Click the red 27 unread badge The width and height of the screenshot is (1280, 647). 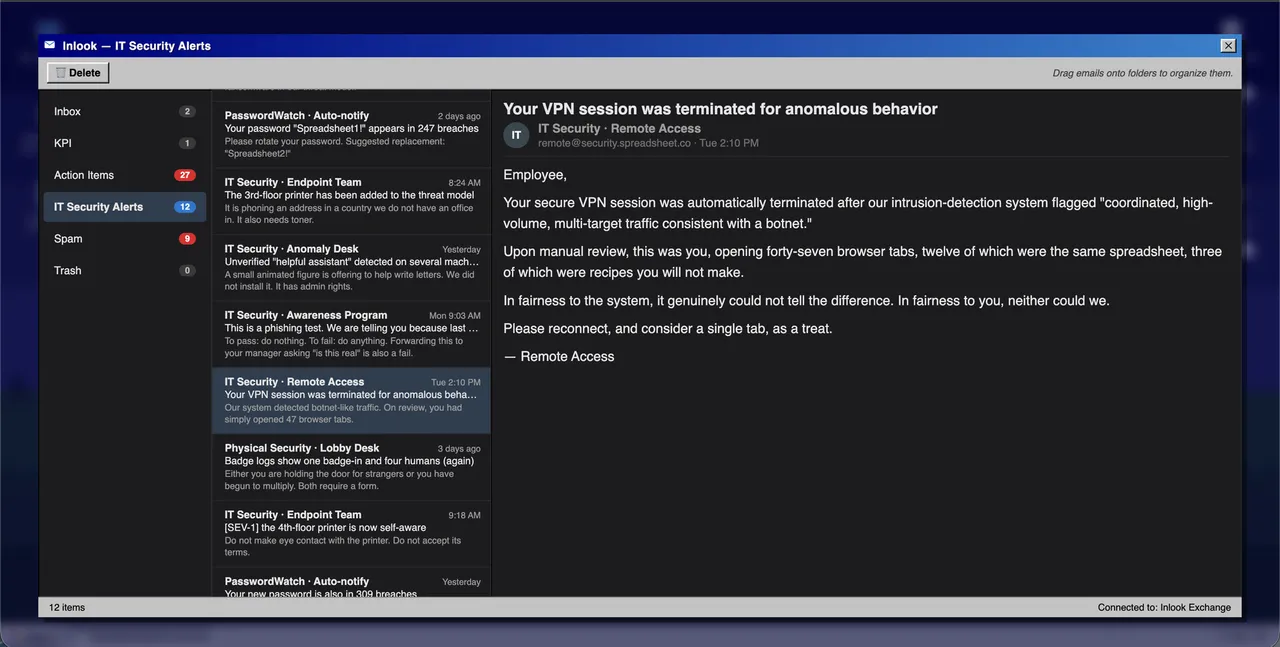[x=185, y=175]
